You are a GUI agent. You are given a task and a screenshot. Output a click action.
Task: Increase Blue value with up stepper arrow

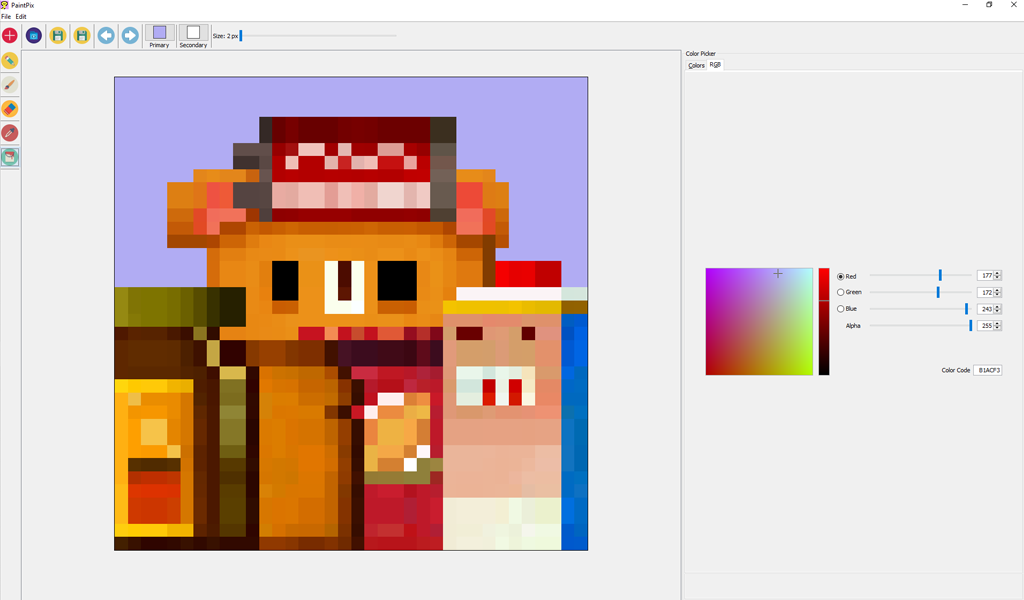coord(997,307)
